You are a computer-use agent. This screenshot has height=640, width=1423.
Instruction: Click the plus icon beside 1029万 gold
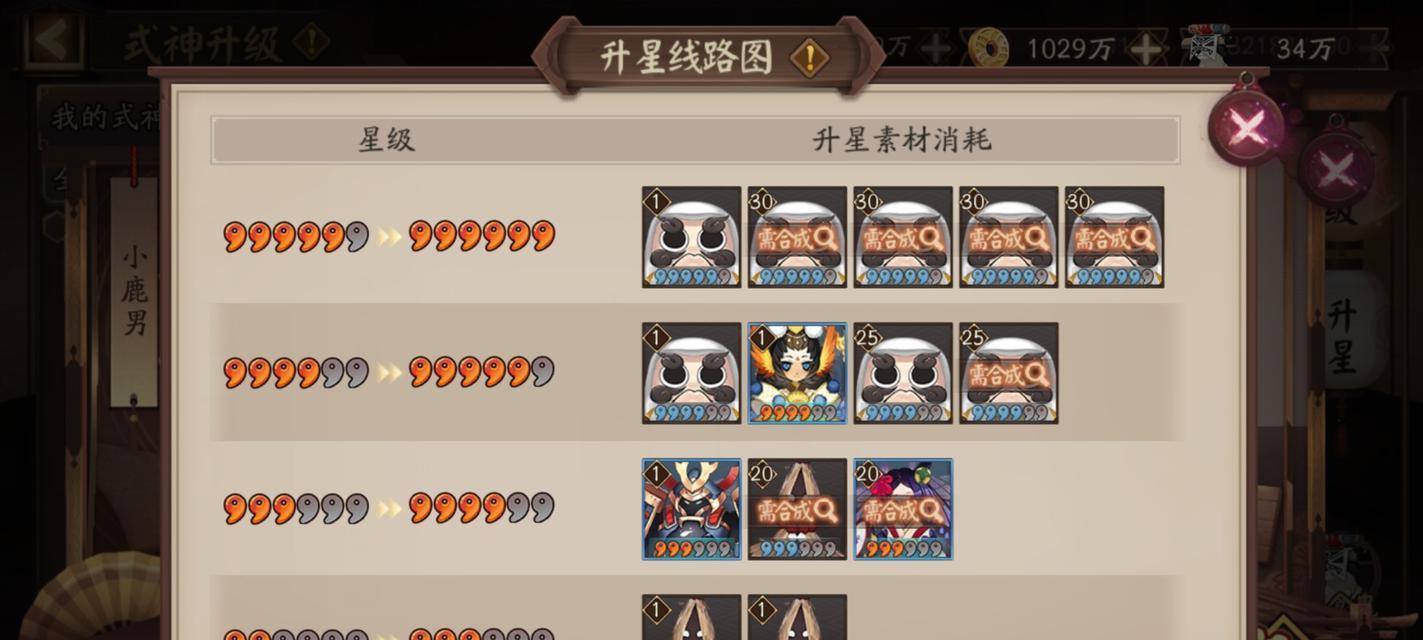[1144, 47]
